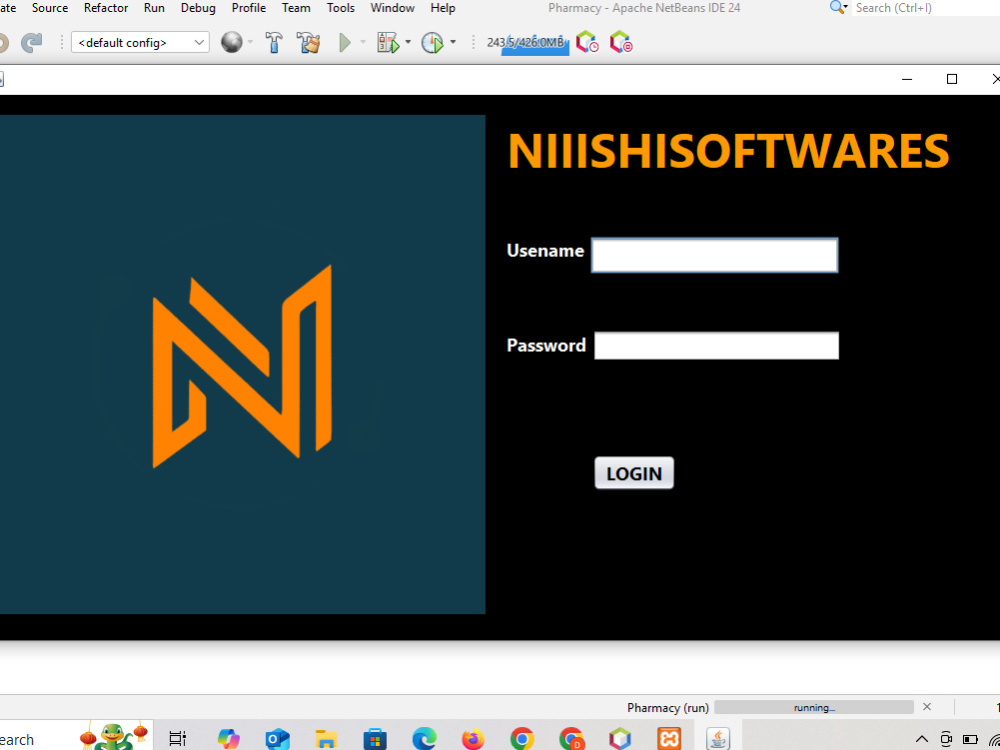Open Chrome profile D taskbar icon
The width and height of the screenshot is (1000, 750).
click(571, 739)
